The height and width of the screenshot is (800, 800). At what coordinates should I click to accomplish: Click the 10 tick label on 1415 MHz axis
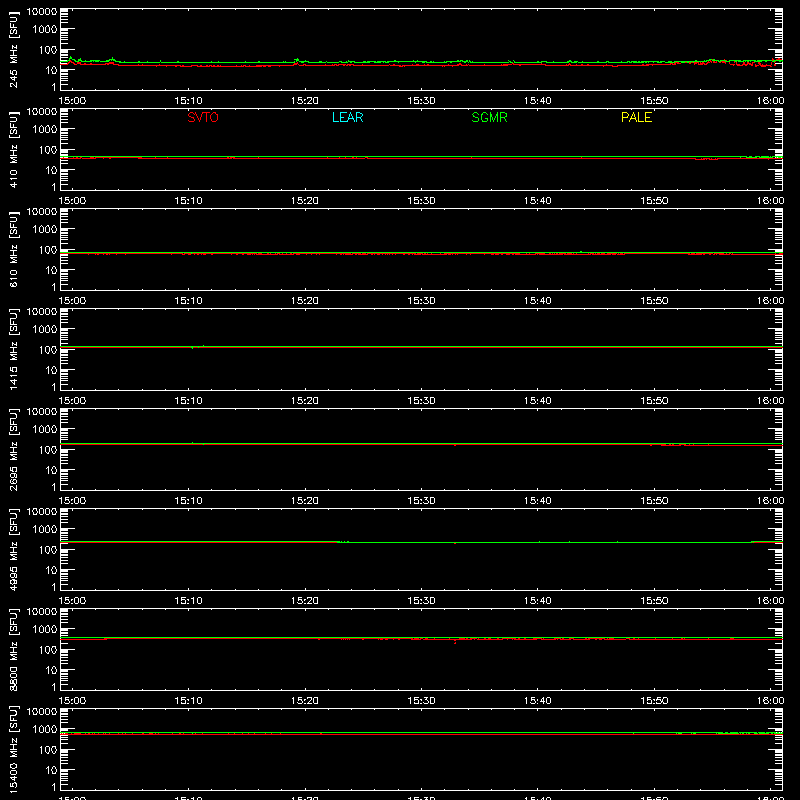click(x=52, y=370)
